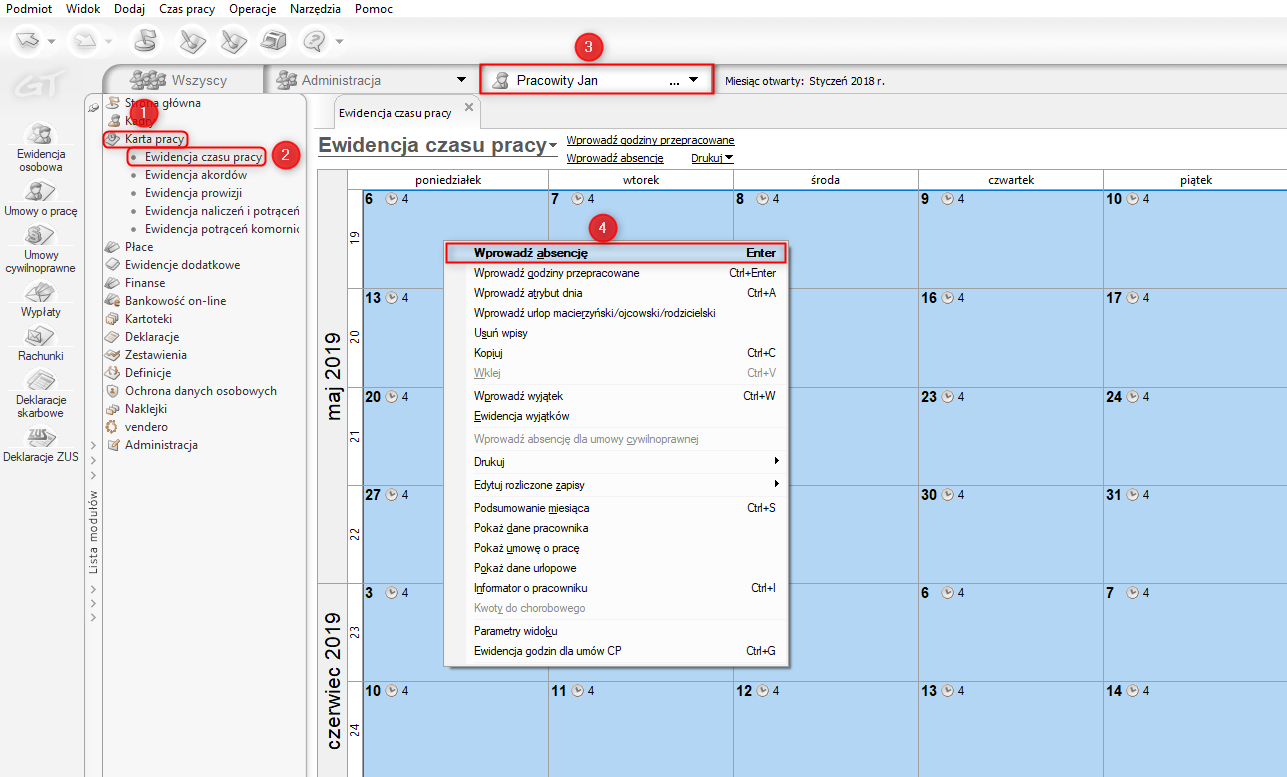Click the Wprowadź godziny przepracowane link above calendar
This screenshot has height=777, width=1287.
650,140
